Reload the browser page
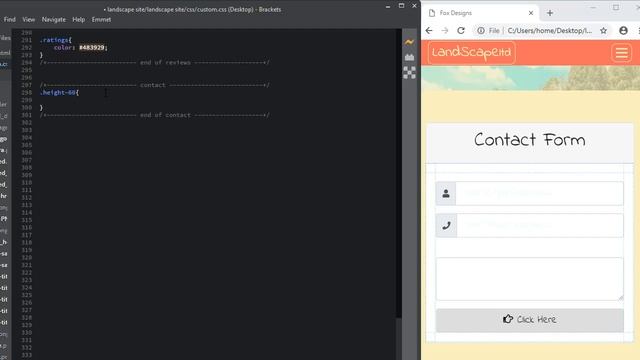Image resolution: width=640 pixels, height=360 pixels. coord(461,31)
